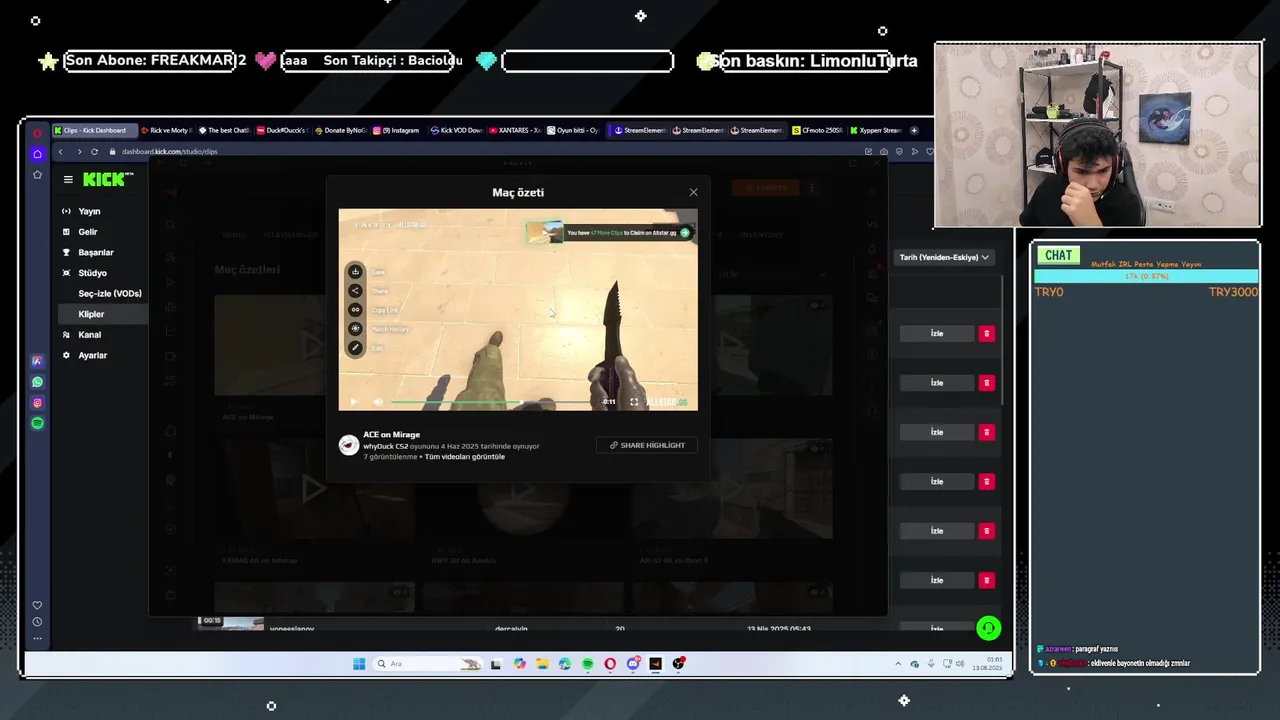
Task: Open Match History icon in video overlay
Action: pos(355,329)
